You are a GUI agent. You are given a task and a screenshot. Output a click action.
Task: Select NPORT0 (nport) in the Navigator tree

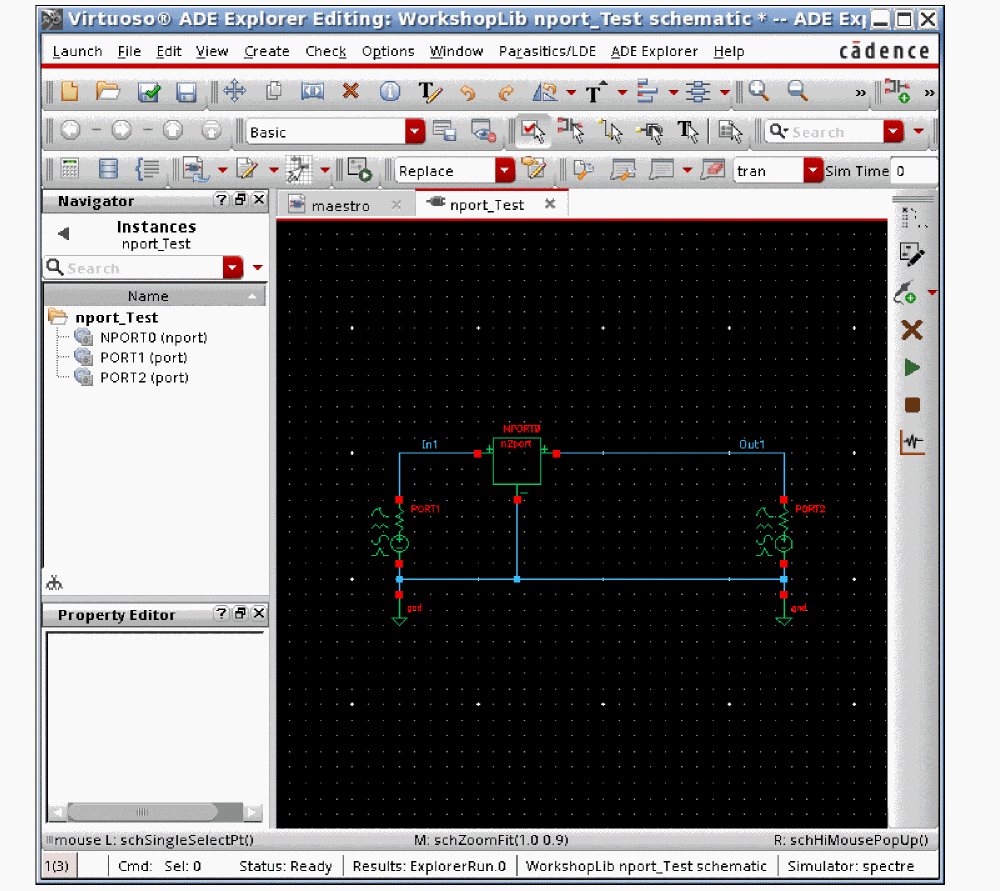153,337
